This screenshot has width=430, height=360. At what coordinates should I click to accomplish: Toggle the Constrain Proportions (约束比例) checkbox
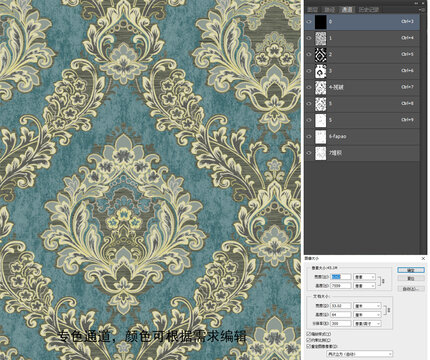[x=308, y=340]
